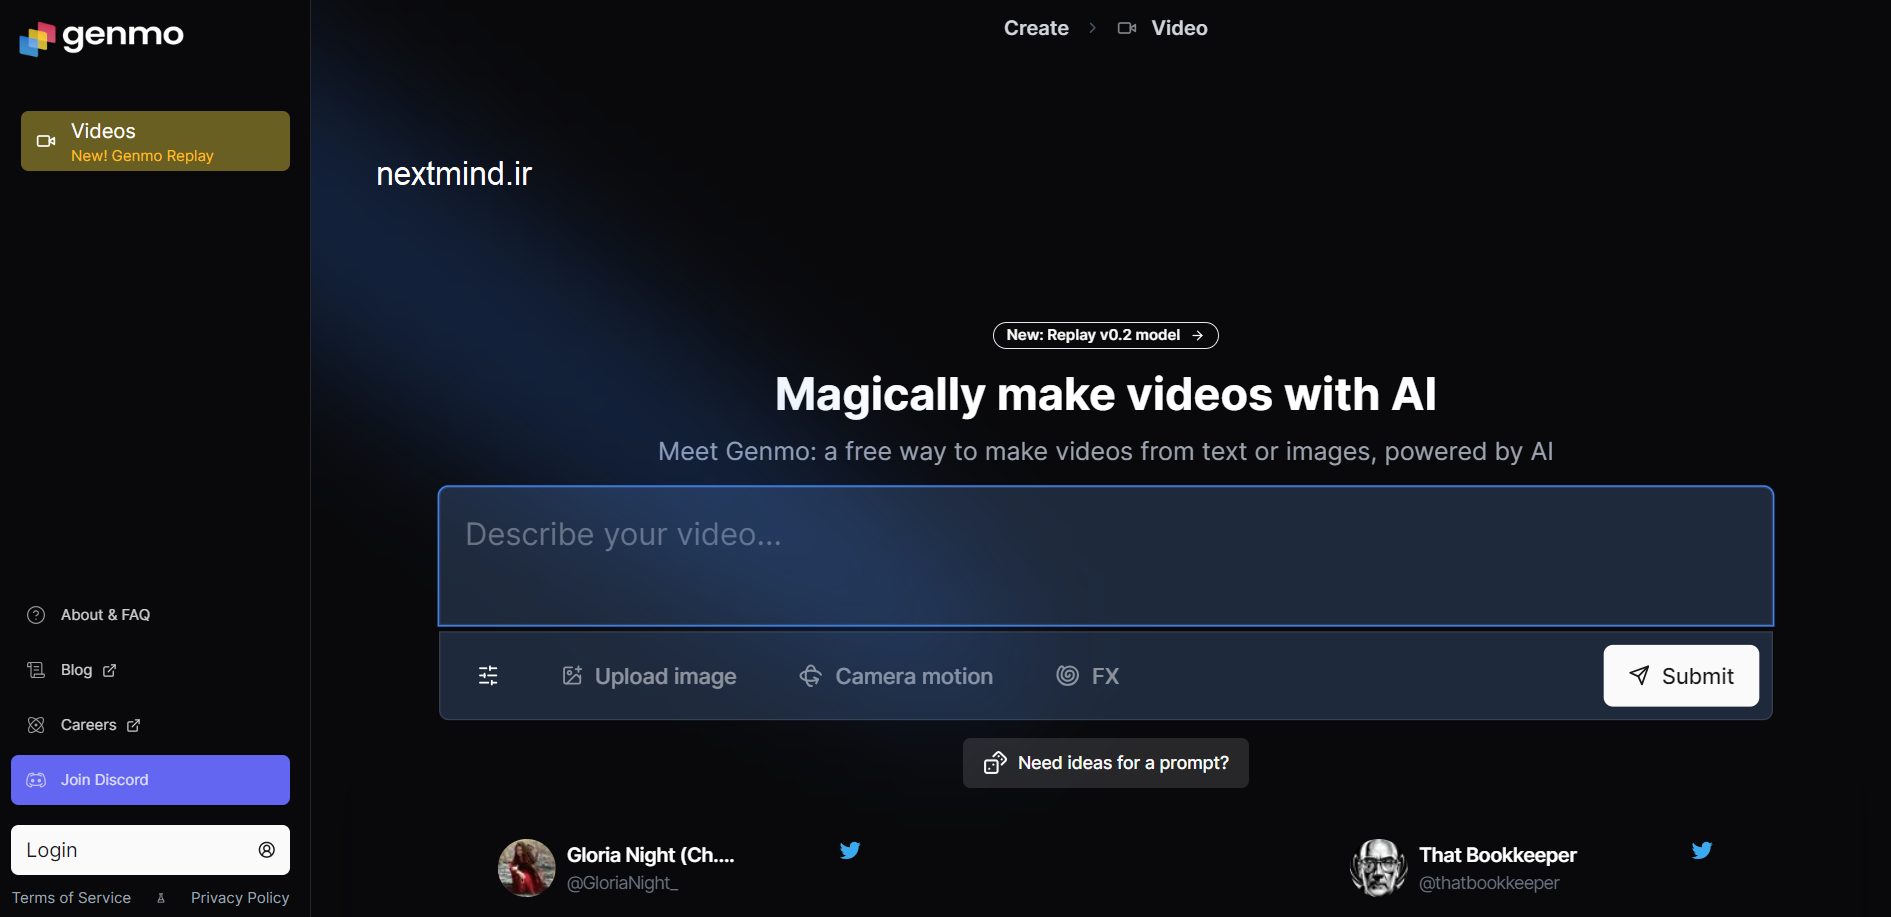Open That Bookkeeper's profile avatar
The image size is (1891, 917).
pyautogui.click(x=1378, y=867)
